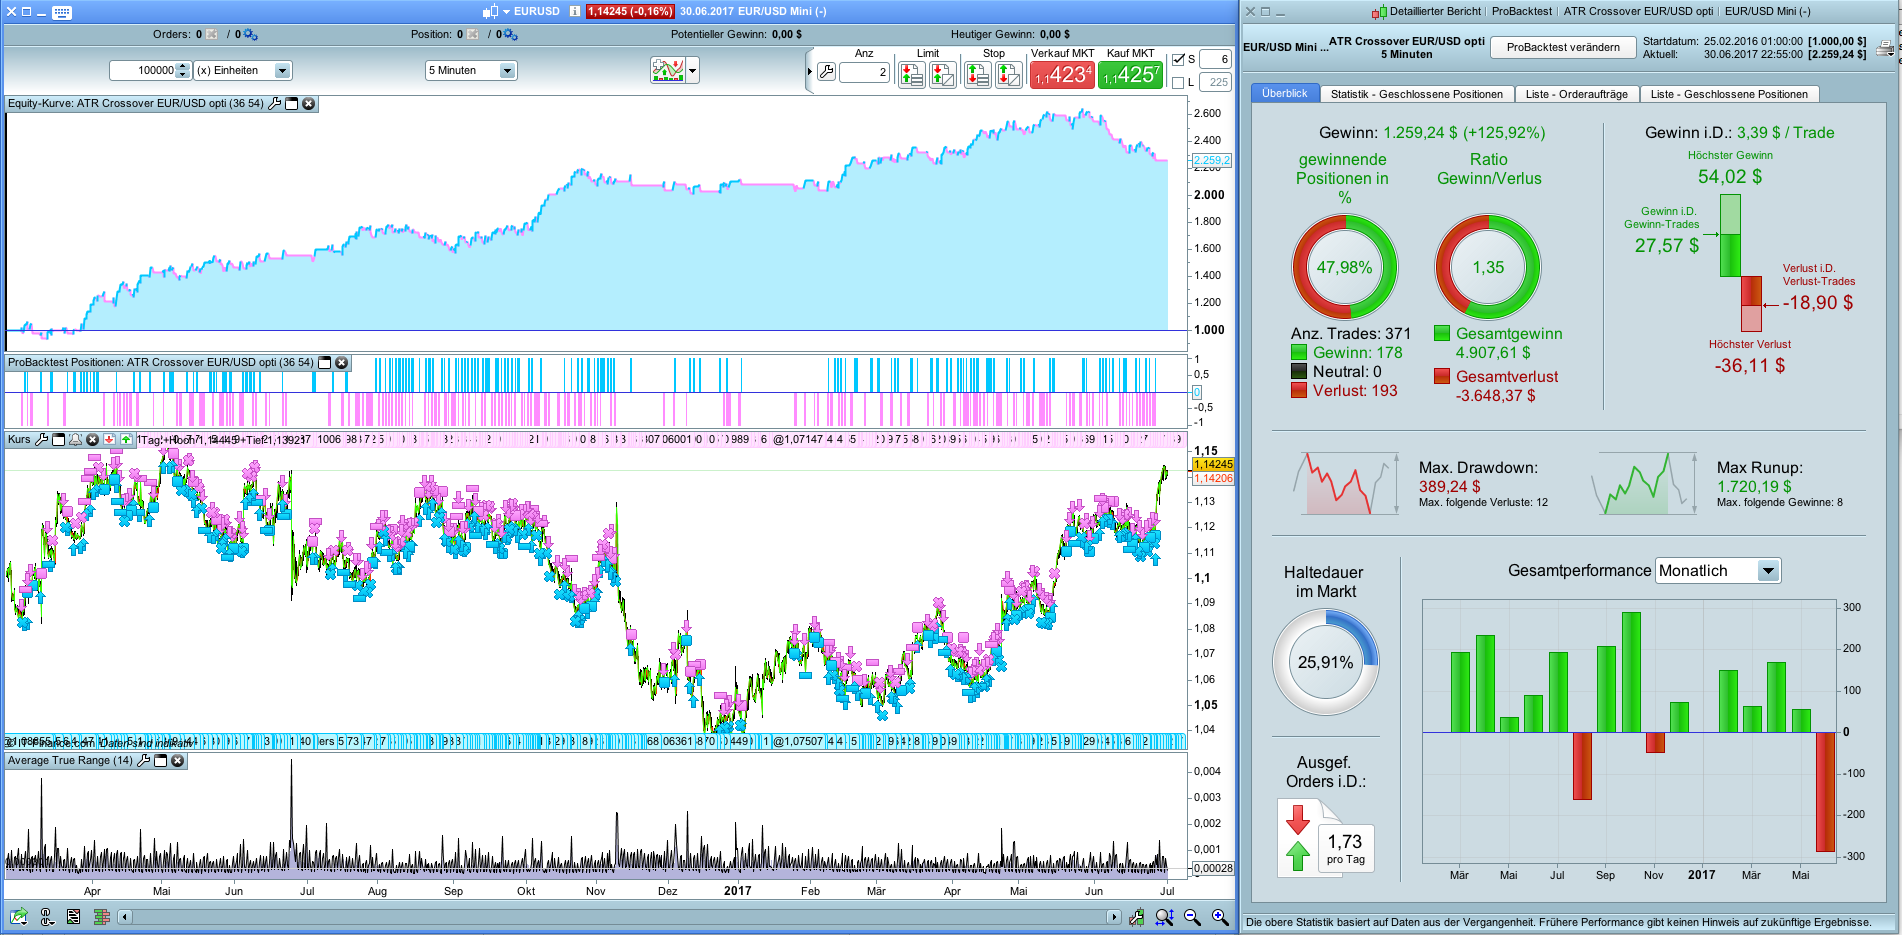Open the indicators and trading systems icon
1902x935 pixels.
667,70
